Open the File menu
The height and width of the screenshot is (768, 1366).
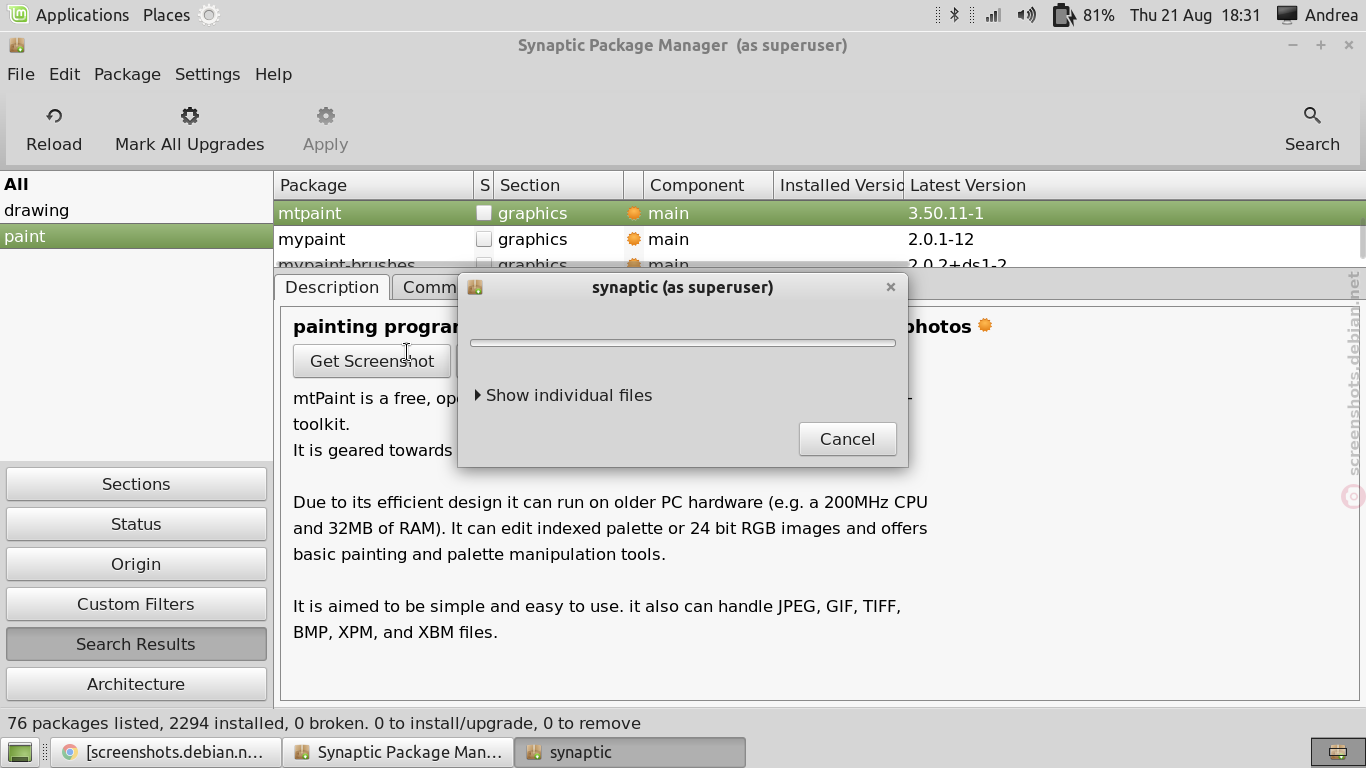pos(21,74)
